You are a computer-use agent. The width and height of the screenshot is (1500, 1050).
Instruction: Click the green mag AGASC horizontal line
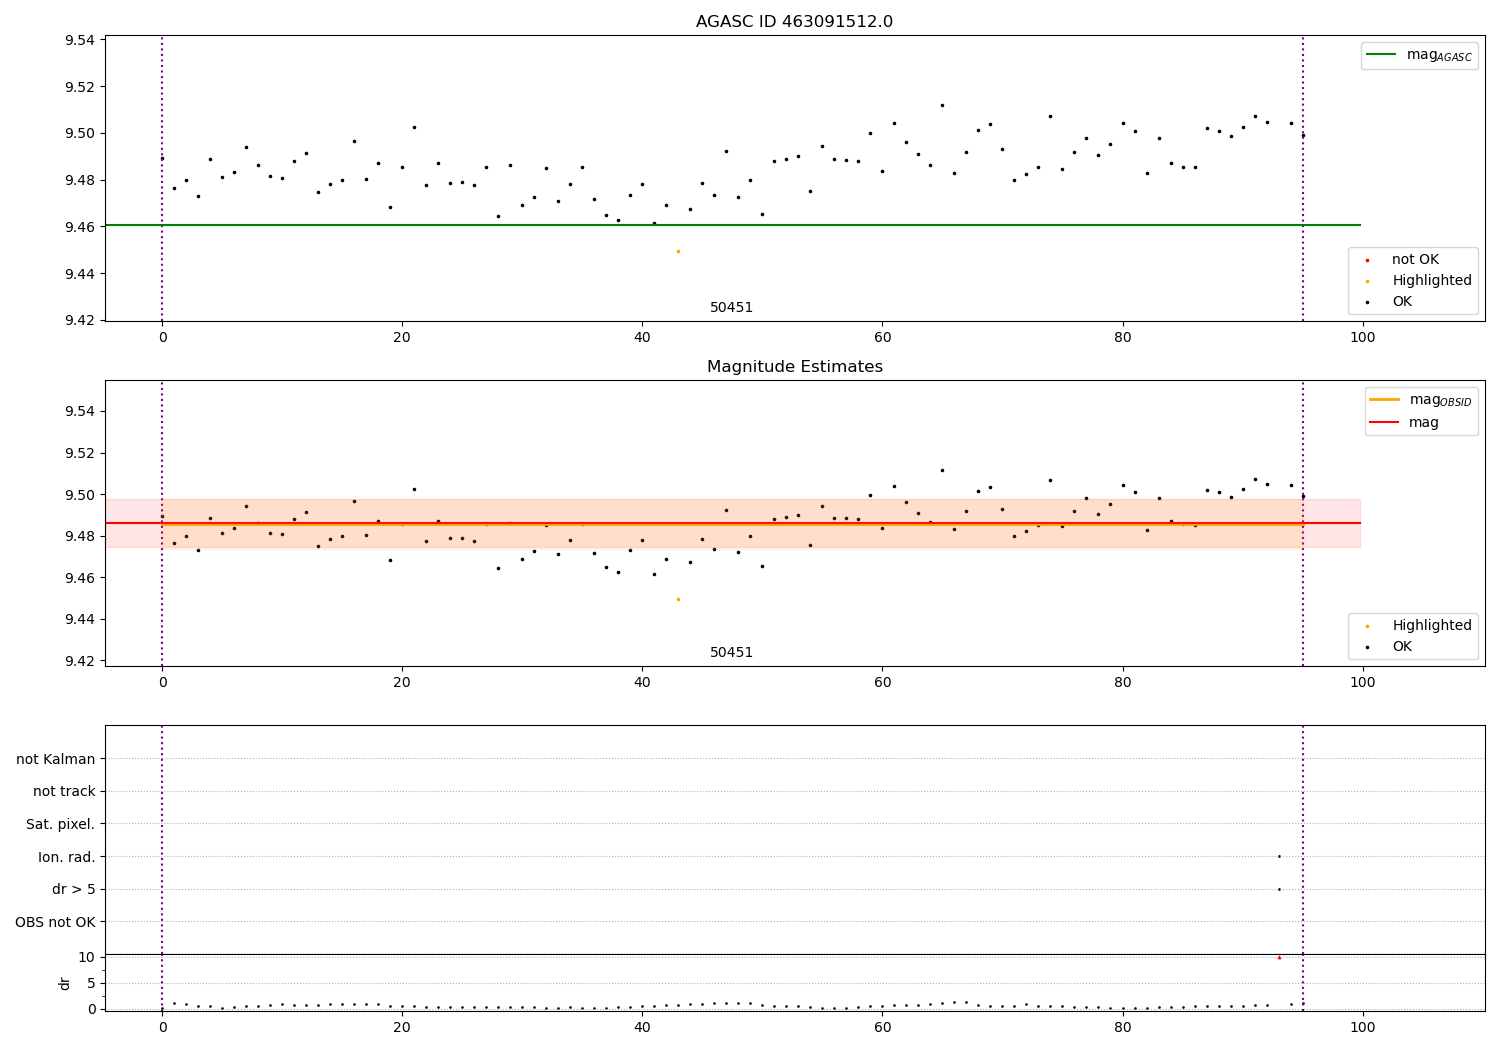click(x=732, y=225)
